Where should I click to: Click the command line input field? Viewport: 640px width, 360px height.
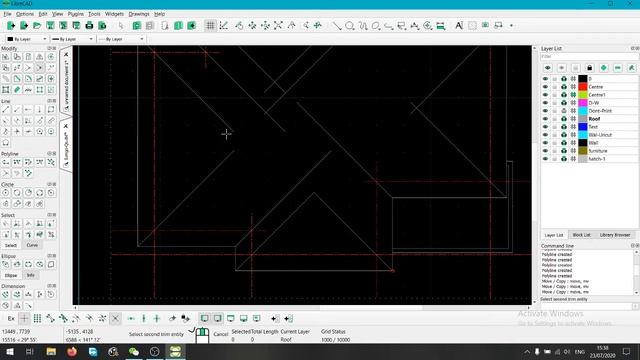(586, 306)
